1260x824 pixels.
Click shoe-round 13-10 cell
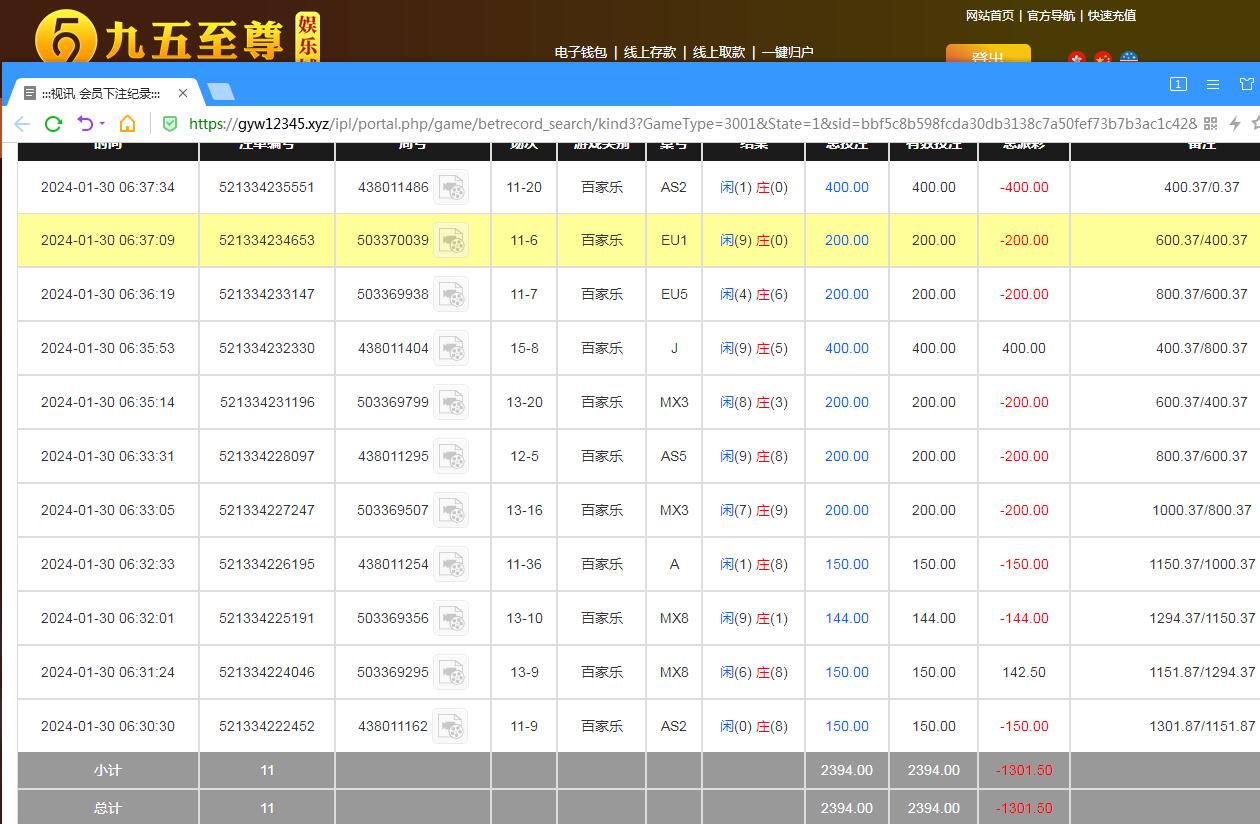524,619
